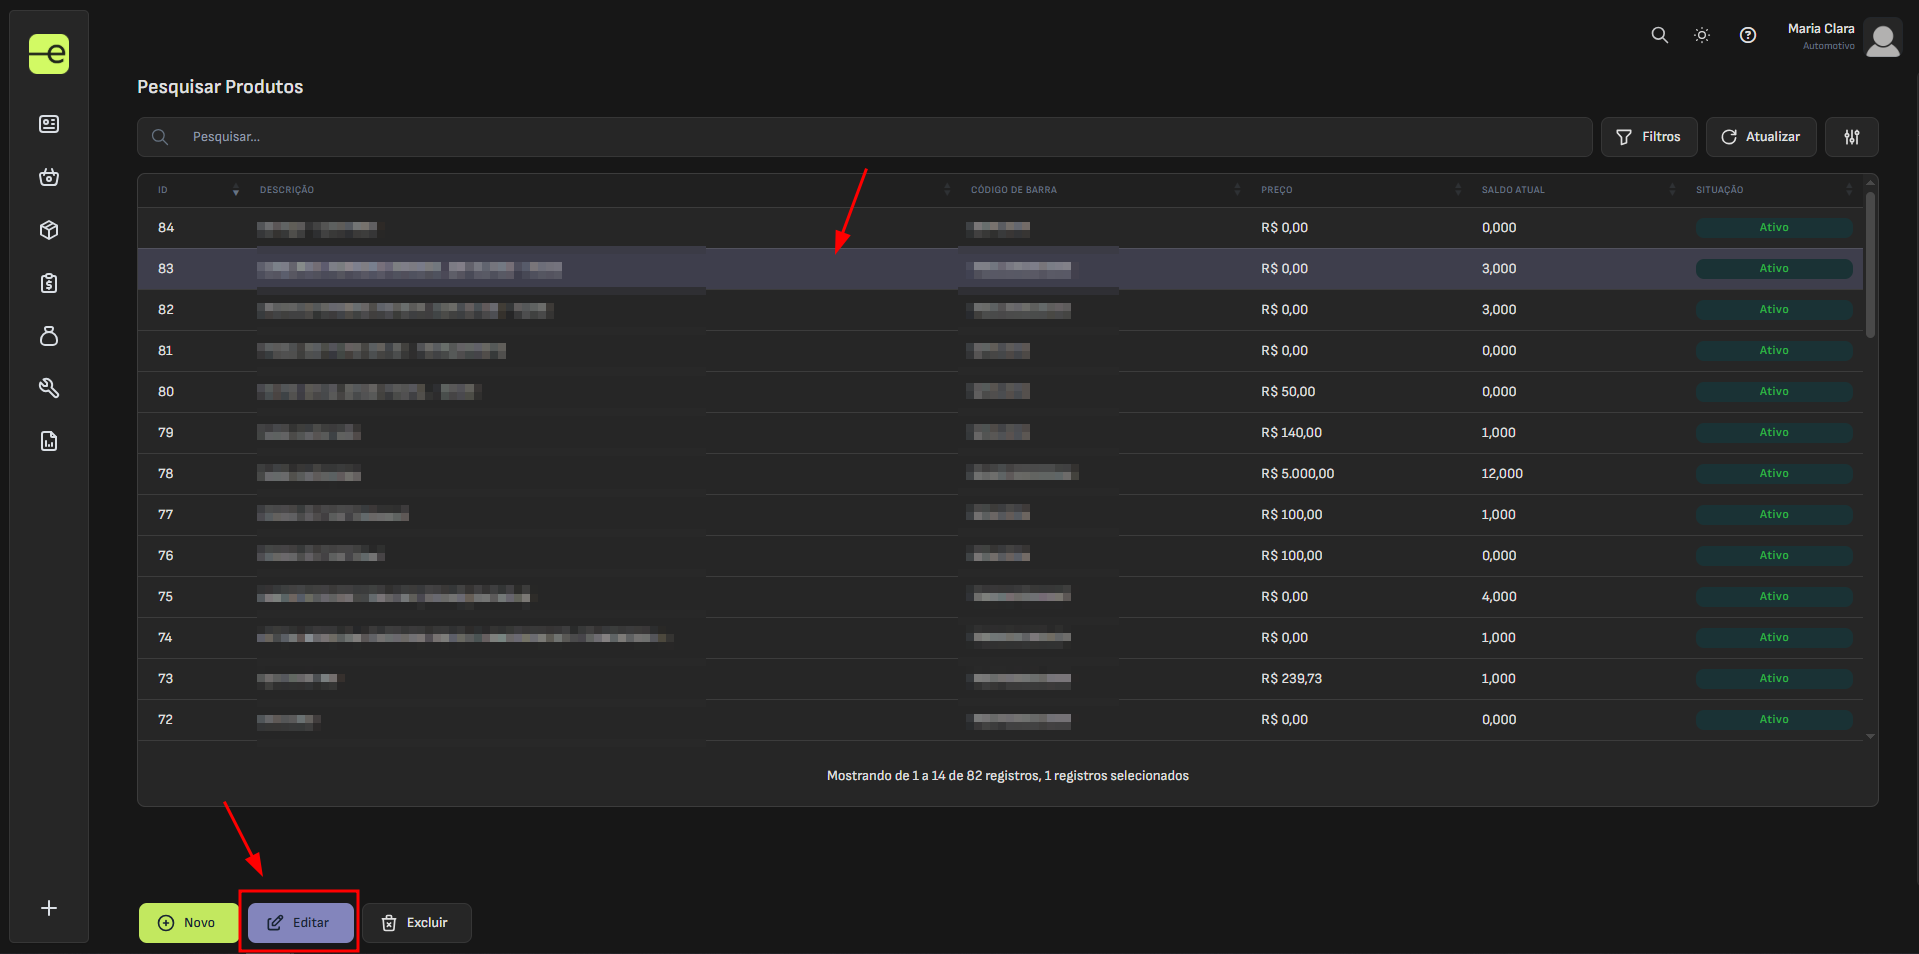1919x954 pixels.
Task: Open the money bag sidebar icon
Action: (49, 336)
